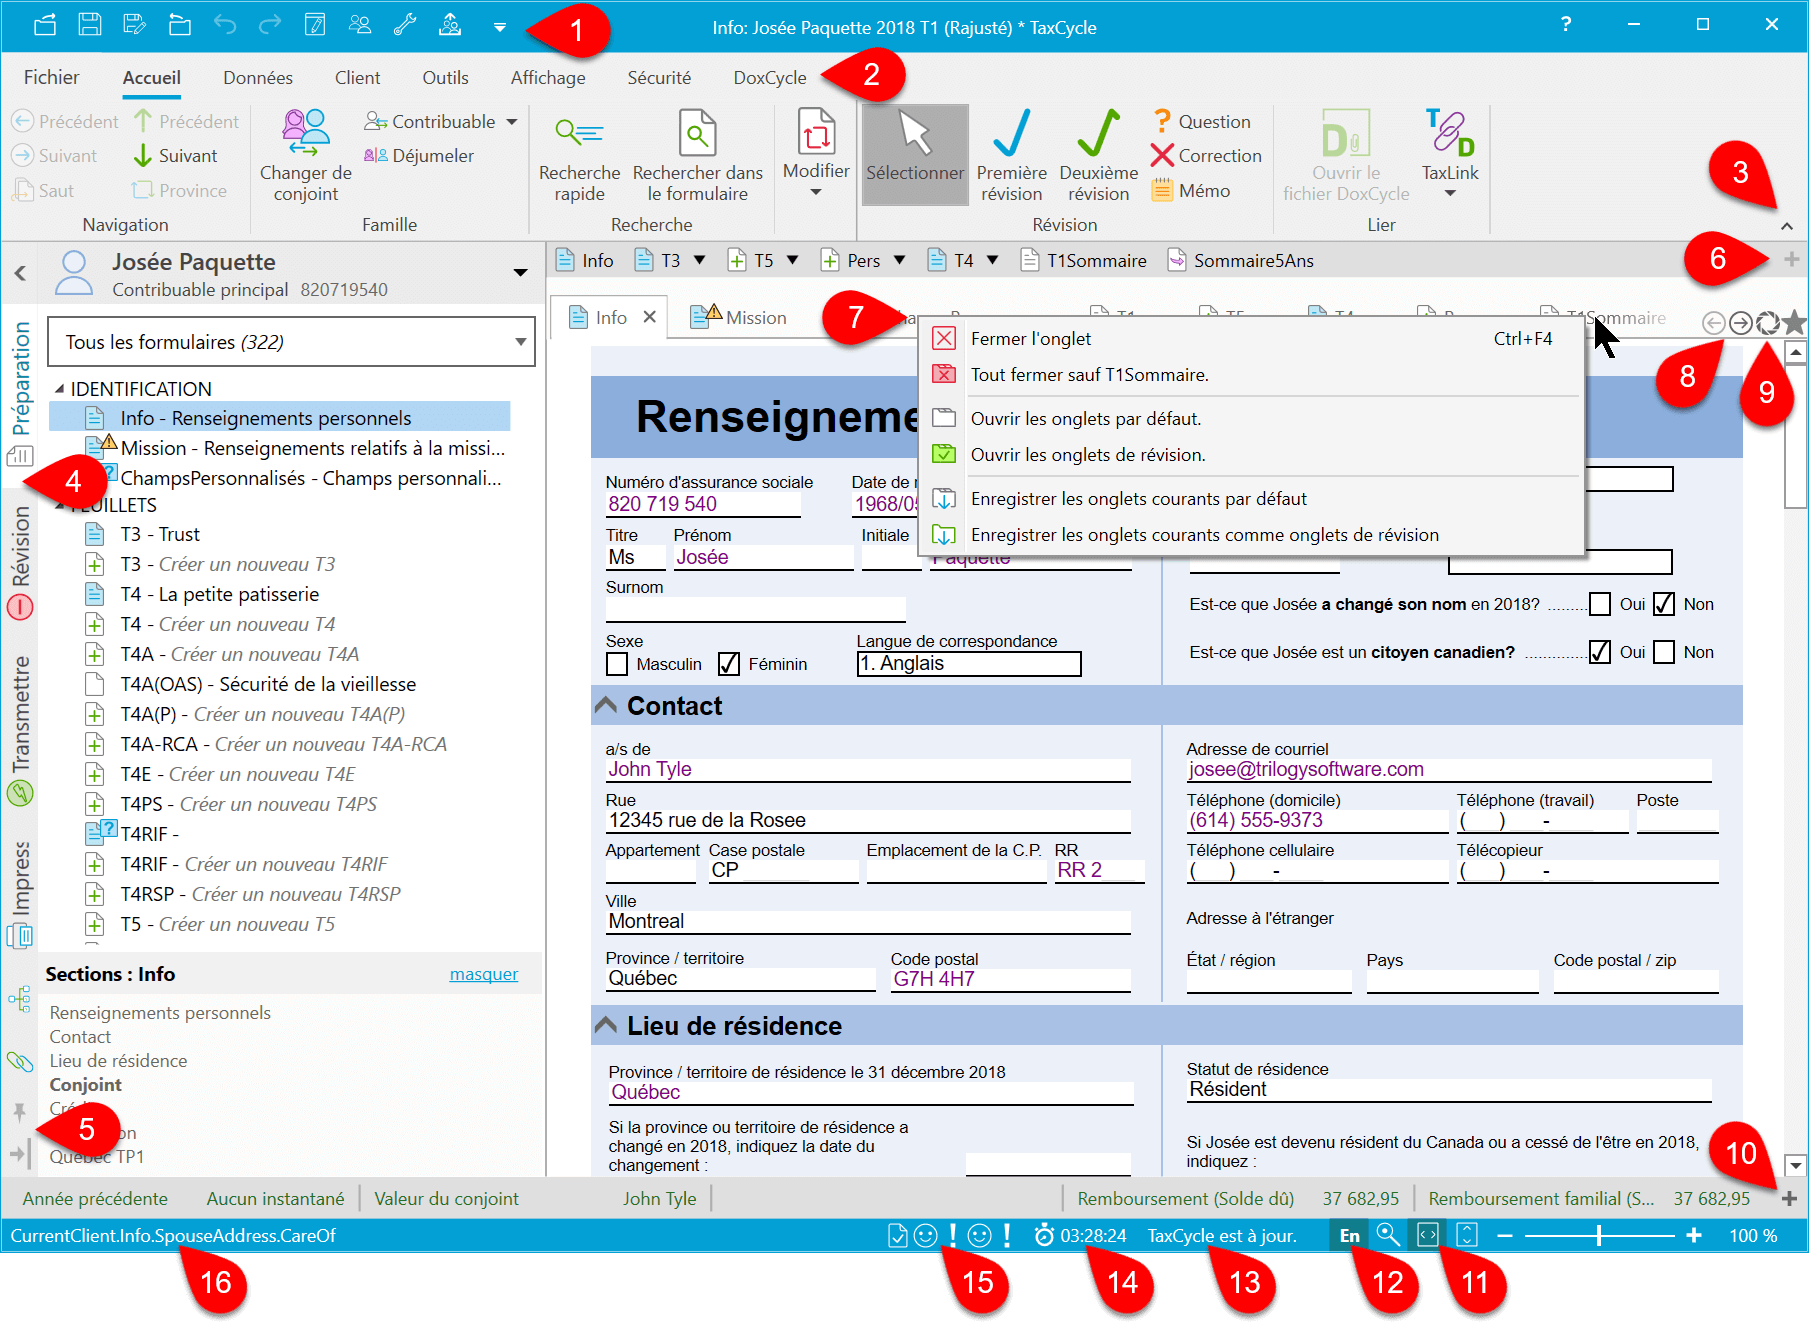1809x1327 pixels.
Task: Click the Undo arrow icon
Action: 225,26
